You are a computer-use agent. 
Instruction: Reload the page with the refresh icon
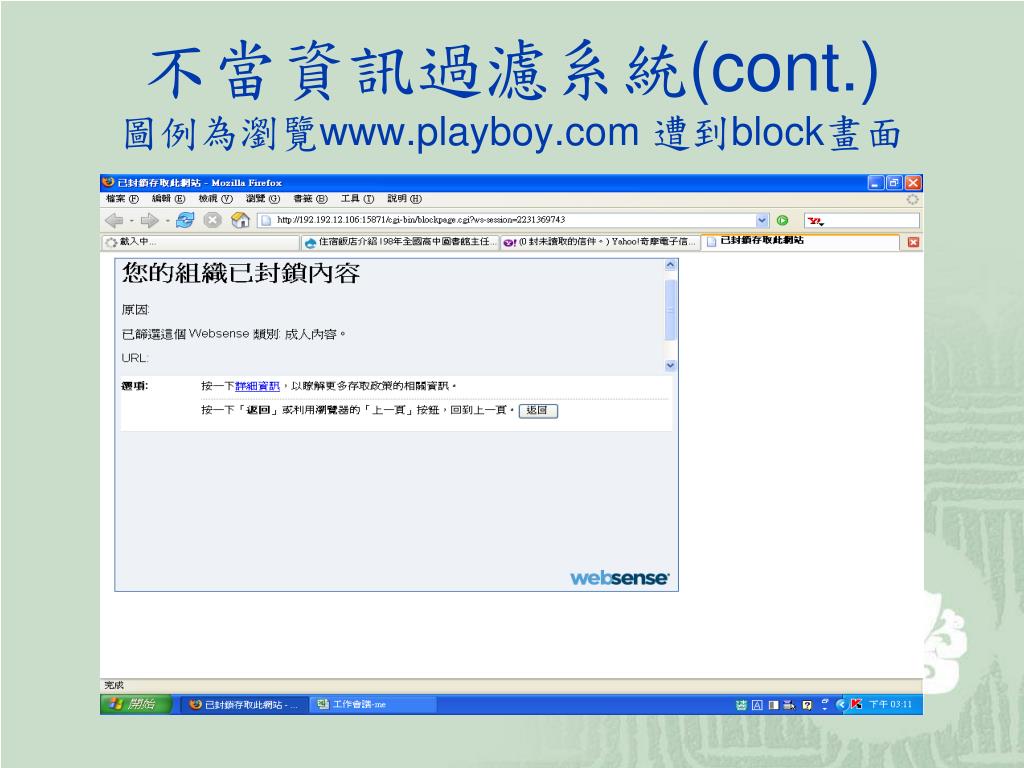tap(185, 220)
